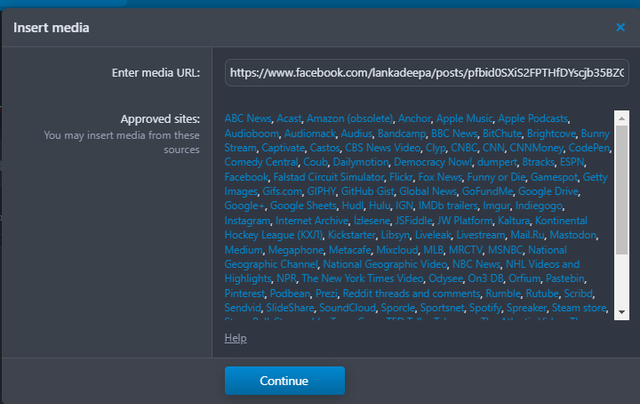Click the Continue button
This screenshot has width=640, height=404.
(x=284, y=381)
